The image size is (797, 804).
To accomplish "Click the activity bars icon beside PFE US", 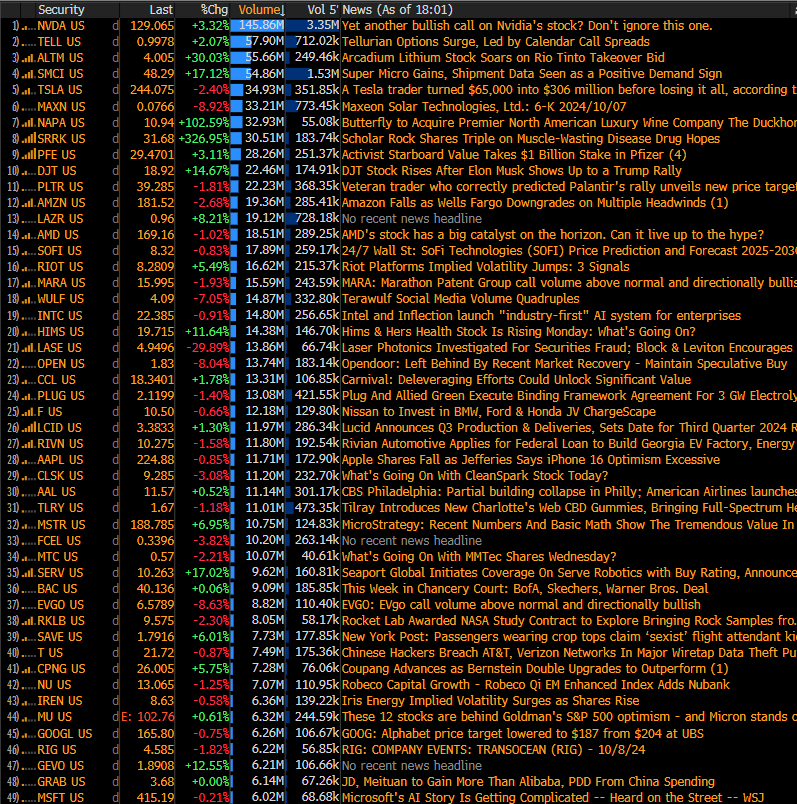I will coord(28,155).
